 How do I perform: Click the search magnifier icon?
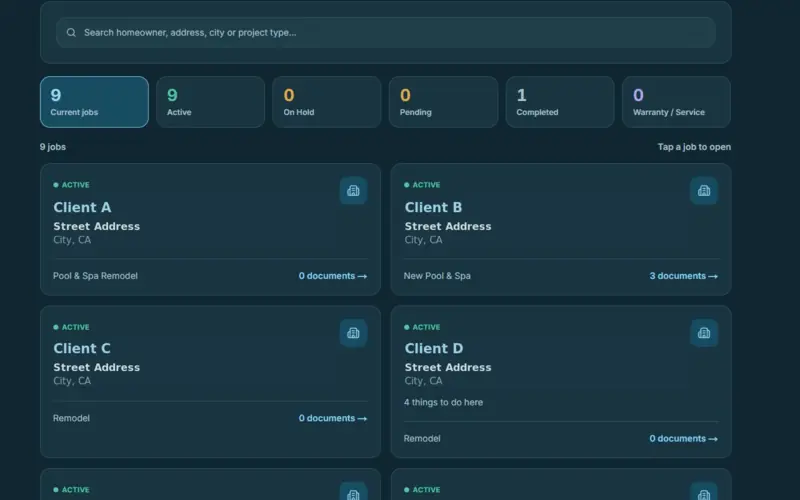click(x=71, y=33)
